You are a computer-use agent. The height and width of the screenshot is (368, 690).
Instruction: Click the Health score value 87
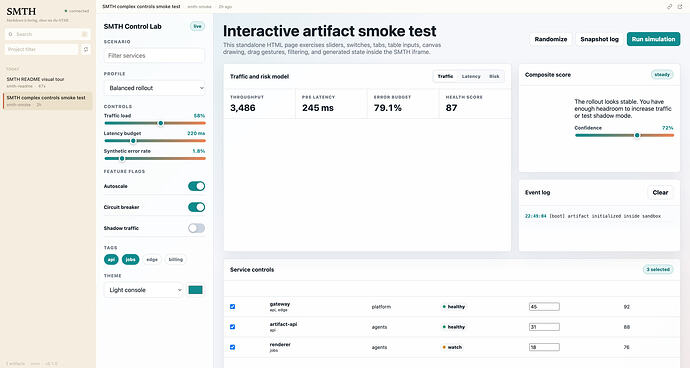coord(451,108)
